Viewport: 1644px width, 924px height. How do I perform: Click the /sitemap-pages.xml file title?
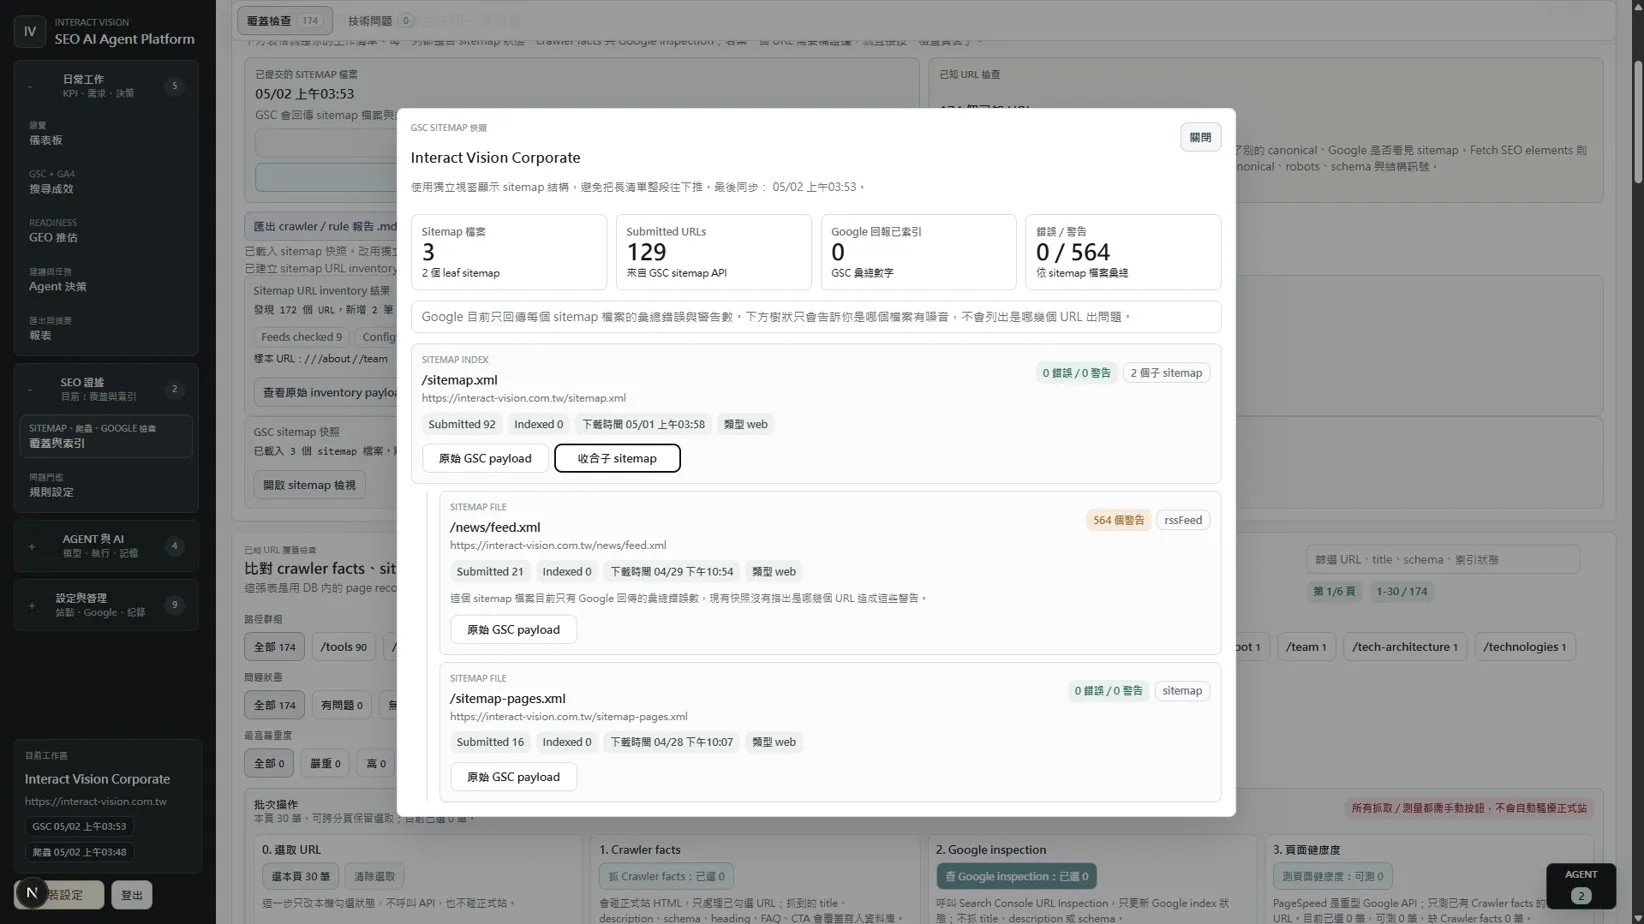coord(507,698)
